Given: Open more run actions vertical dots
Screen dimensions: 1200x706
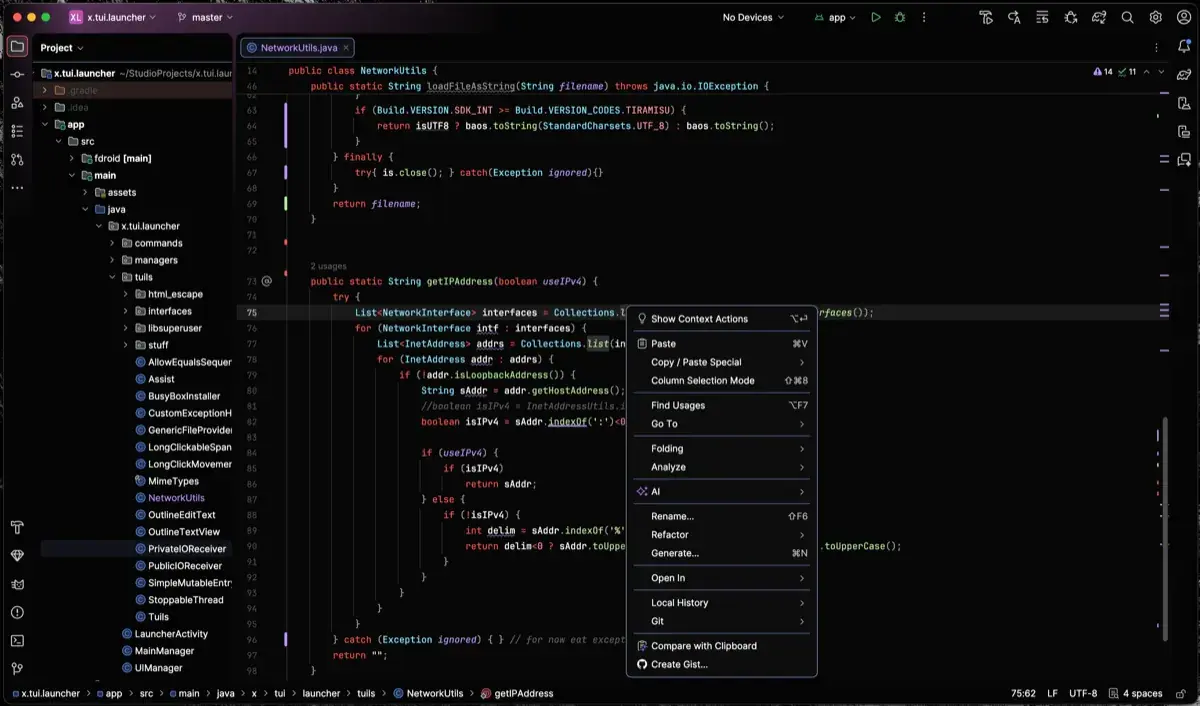Looking at the screenshot, I should click(x=924, y=17).
